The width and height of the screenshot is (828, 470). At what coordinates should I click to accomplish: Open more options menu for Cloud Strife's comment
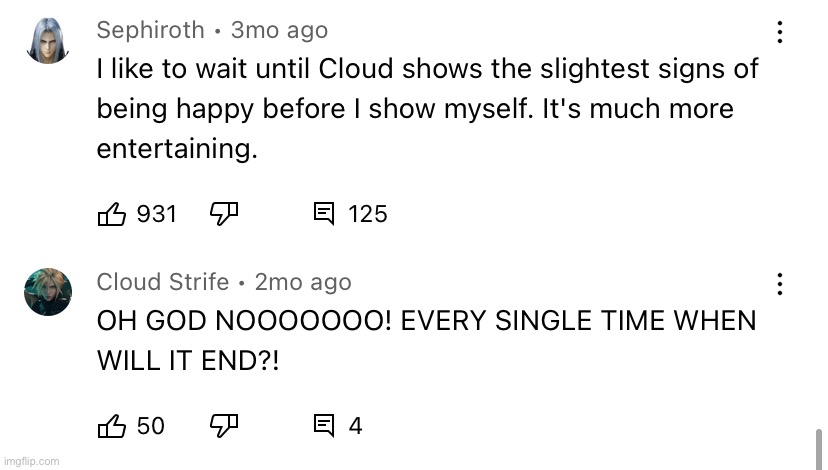coord(780,284)
